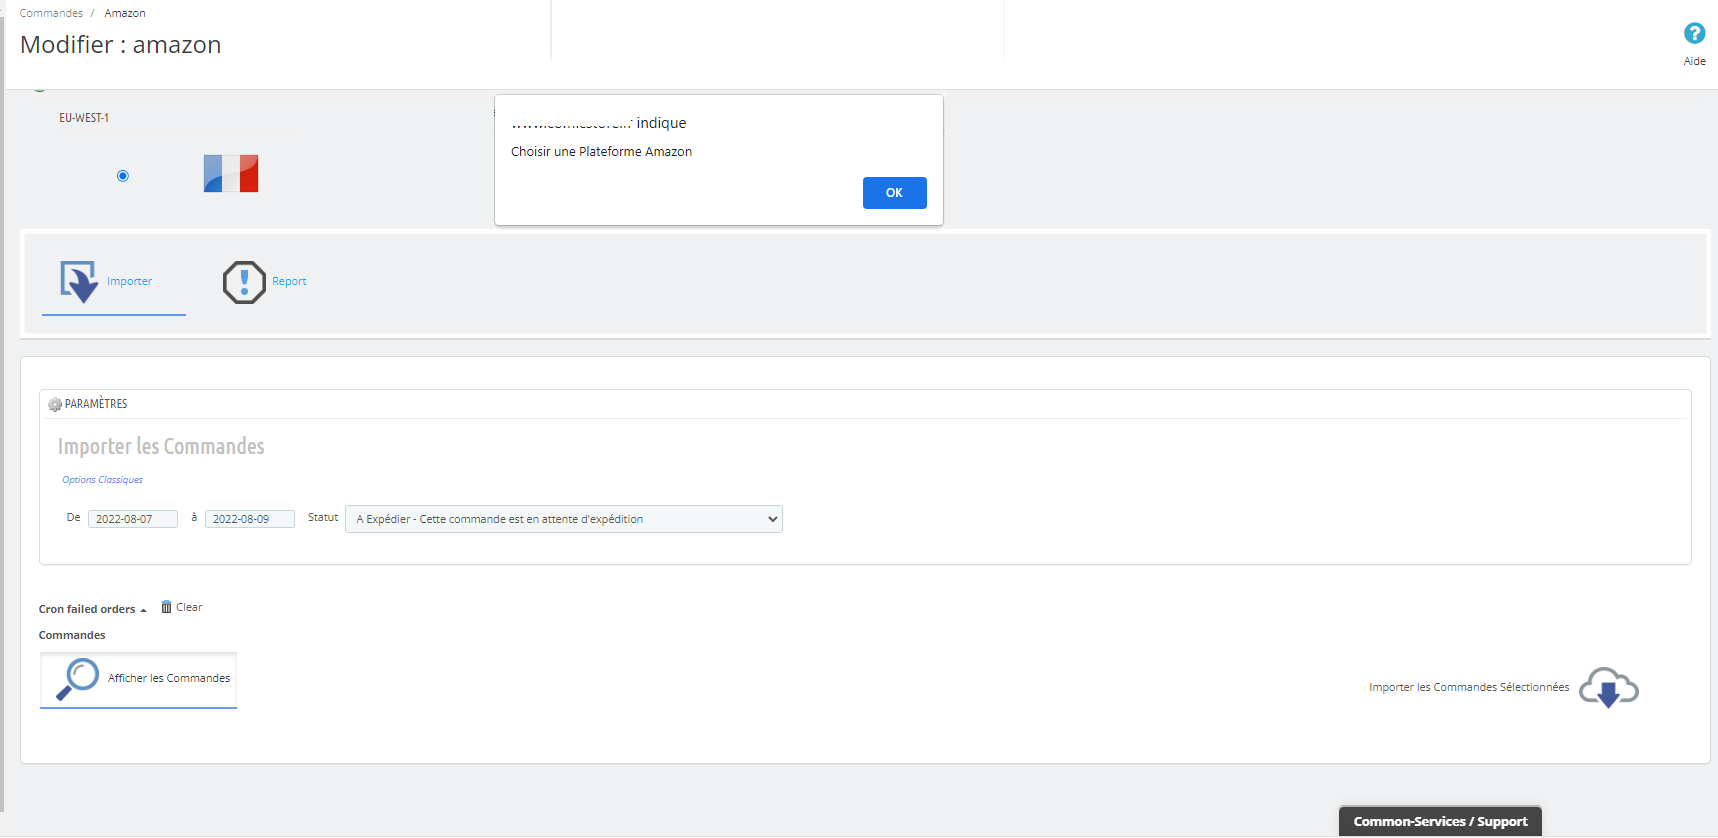Switch to the Report tab label
Image resolution: width=1718 pixels, height=838 pixels.
point(289,282)
